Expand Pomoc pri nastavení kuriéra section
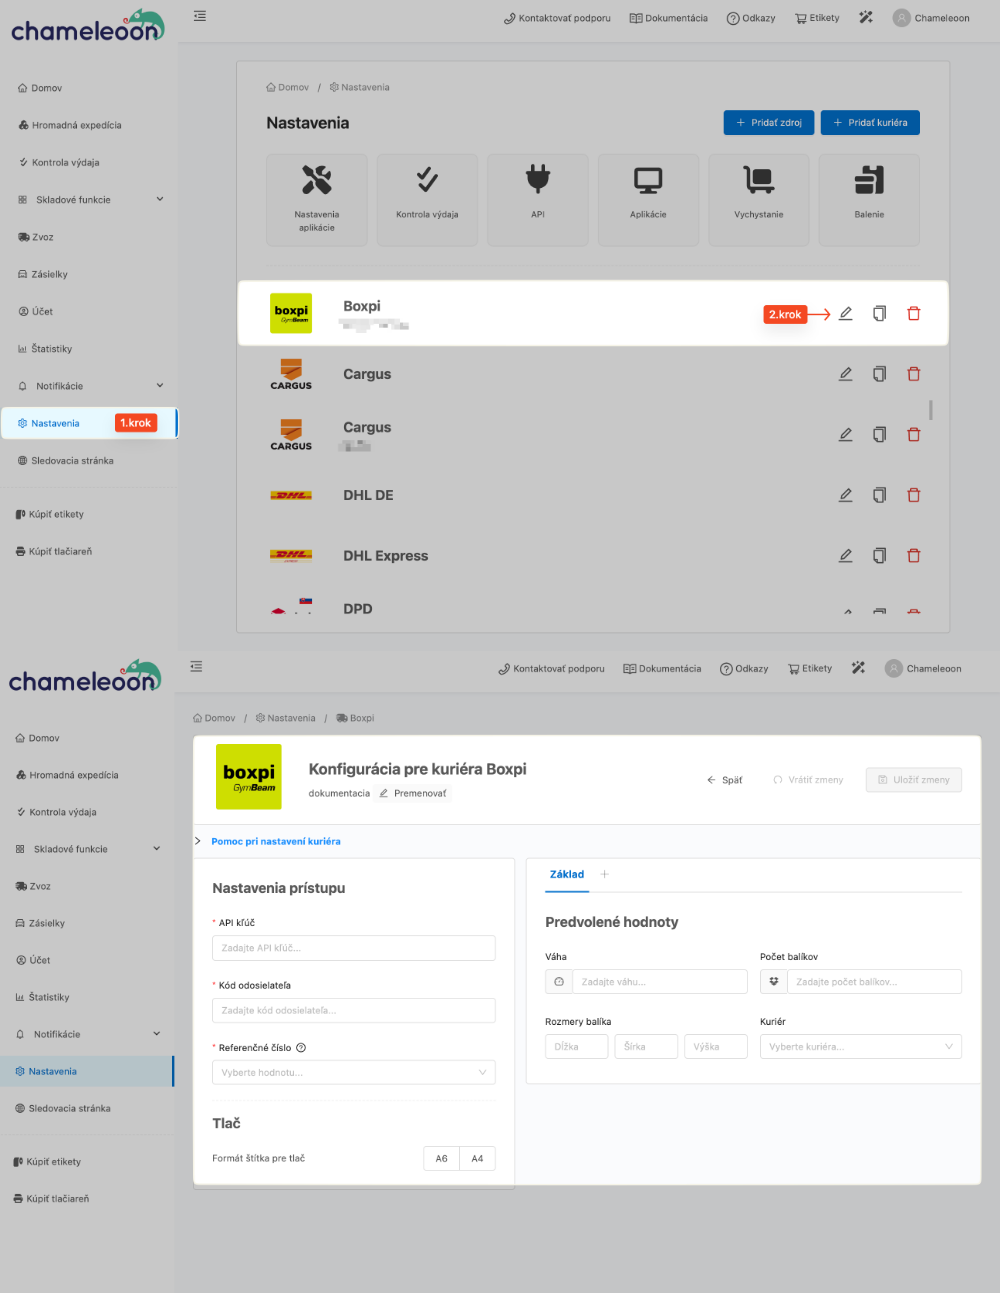The height and width of the screenshot is (1293, 1000). 275,841
